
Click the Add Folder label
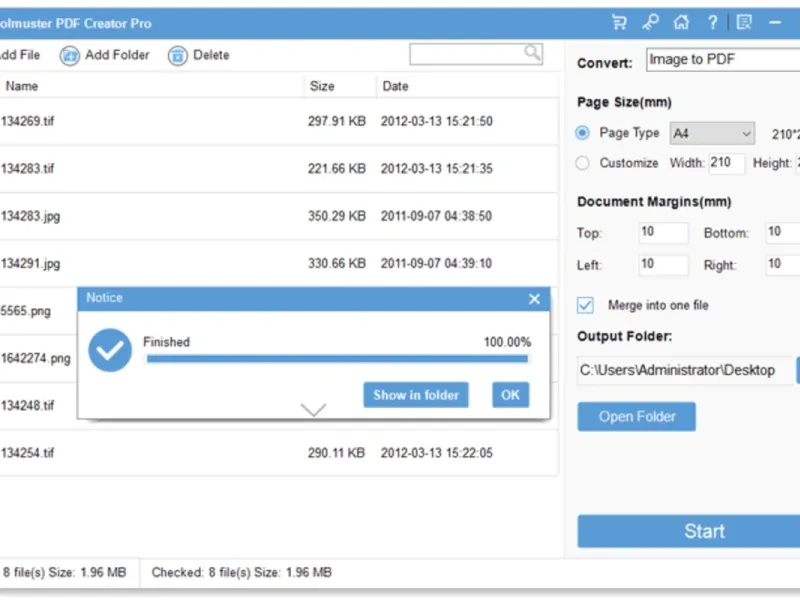point(117,55)
